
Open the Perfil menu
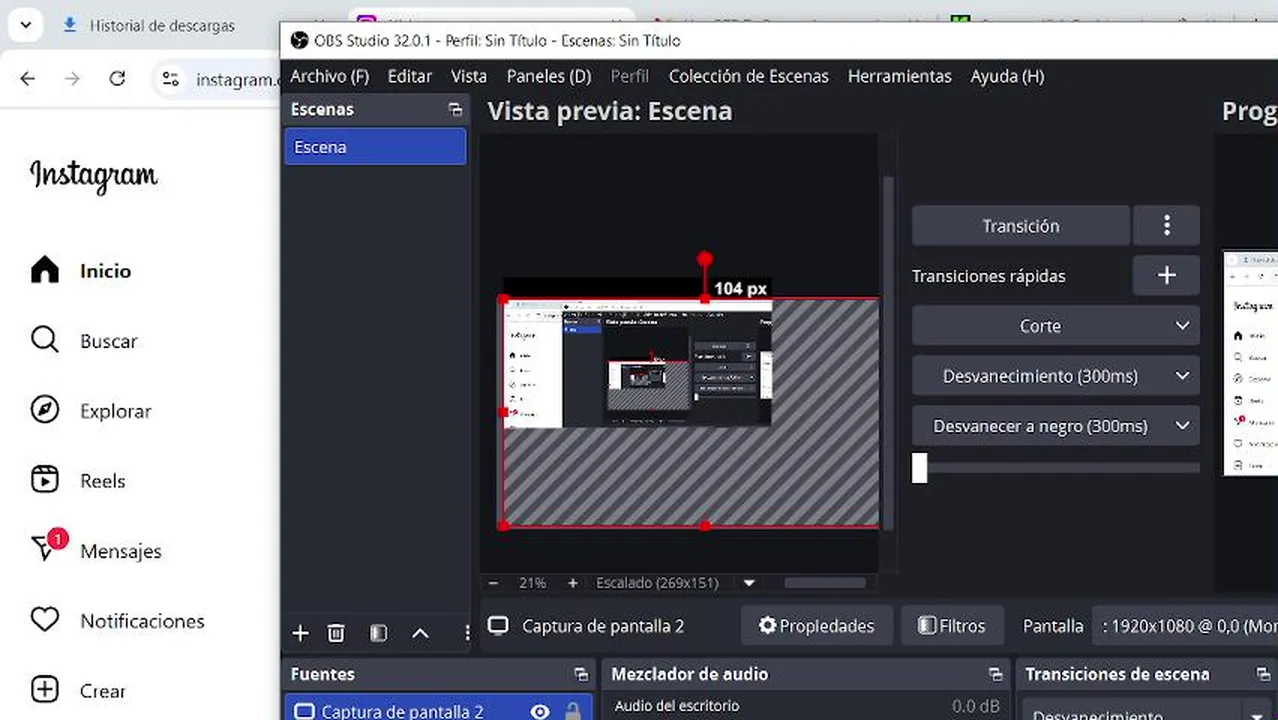(x=630, y=76)
